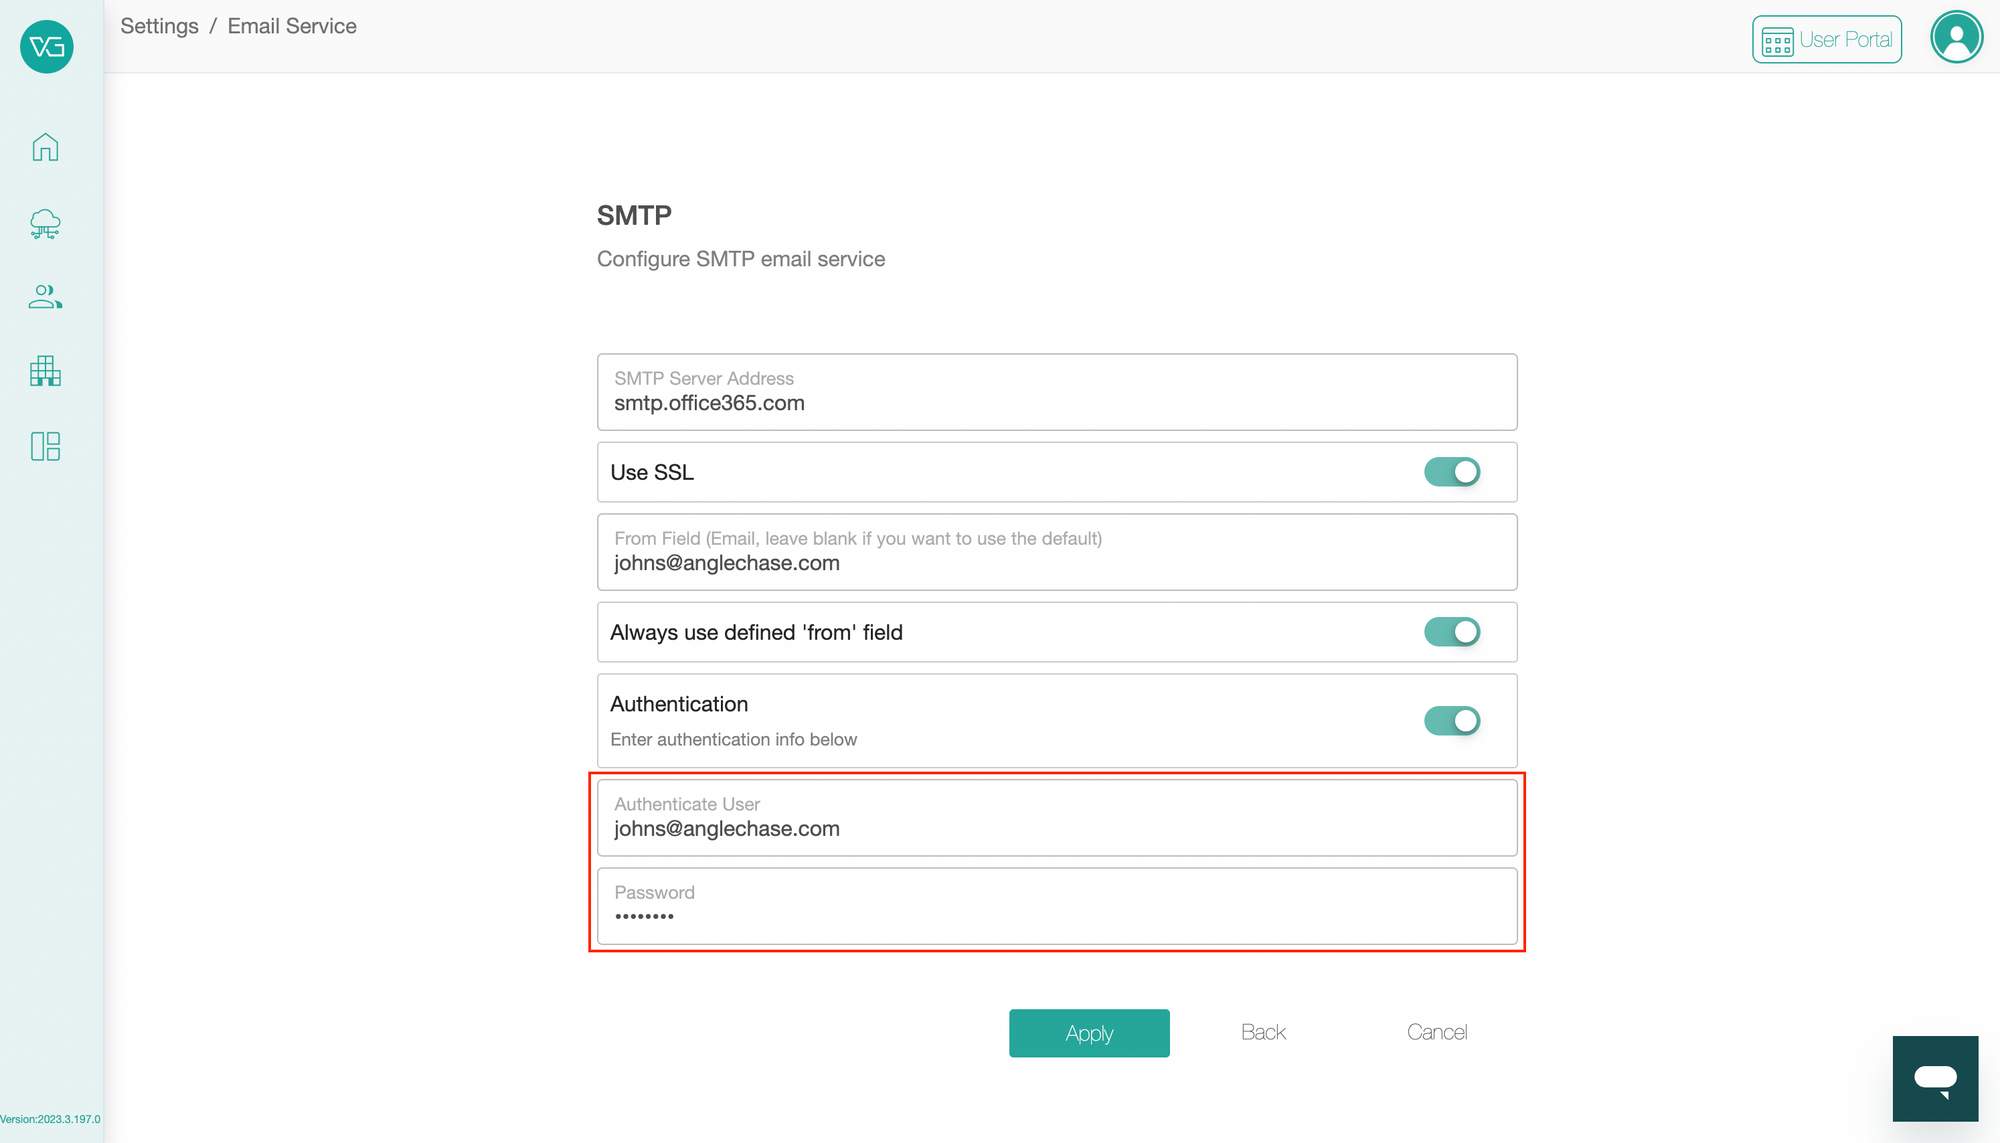Open the user profile avatar
This screenshot has height=1143, width=2000.
tap(1956, 38)
